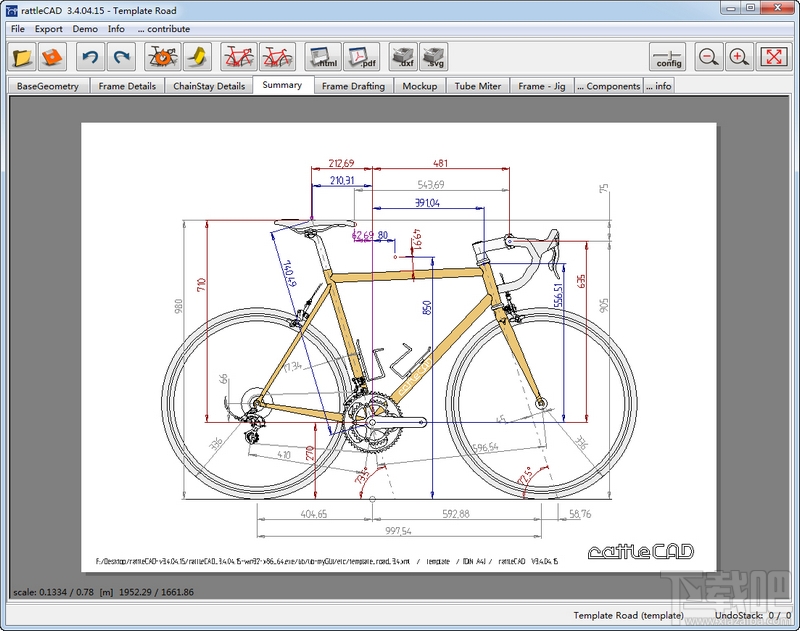The height and width of the screenshot is (631, 800).
Task: Redo the last undone change
Action: tap(121, 57)
